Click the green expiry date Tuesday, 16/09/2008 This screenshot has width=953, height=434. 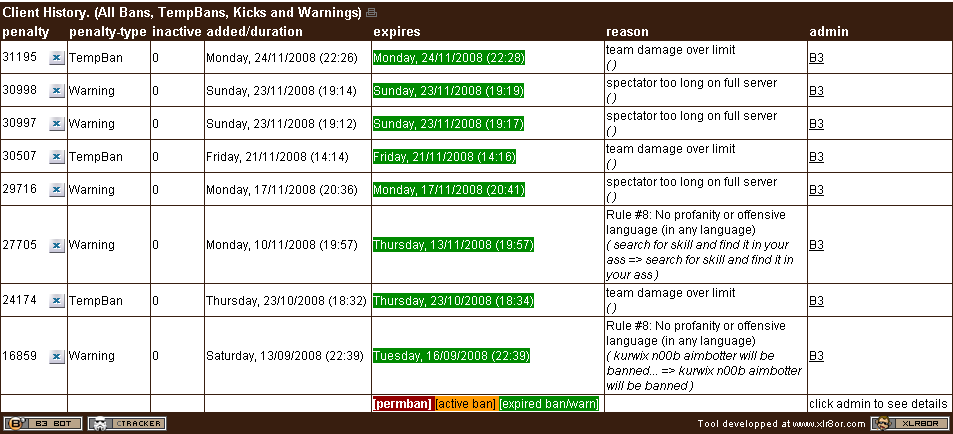click(451, 356)
